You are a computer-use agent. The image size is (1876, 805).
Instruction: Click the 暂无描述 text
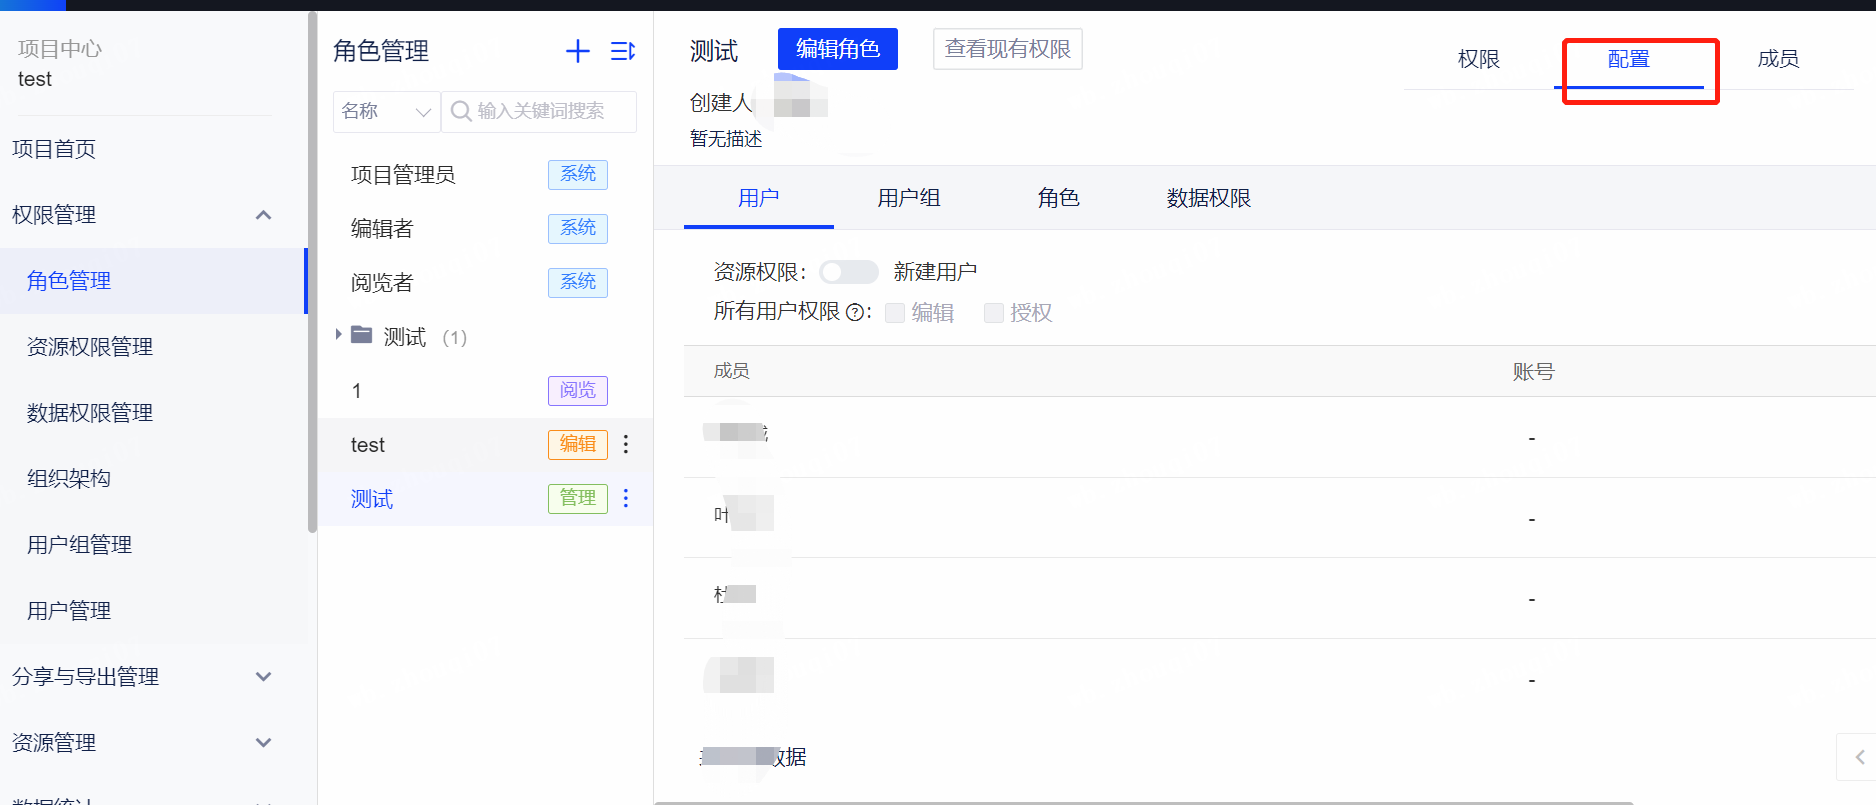tap(726, 139)
